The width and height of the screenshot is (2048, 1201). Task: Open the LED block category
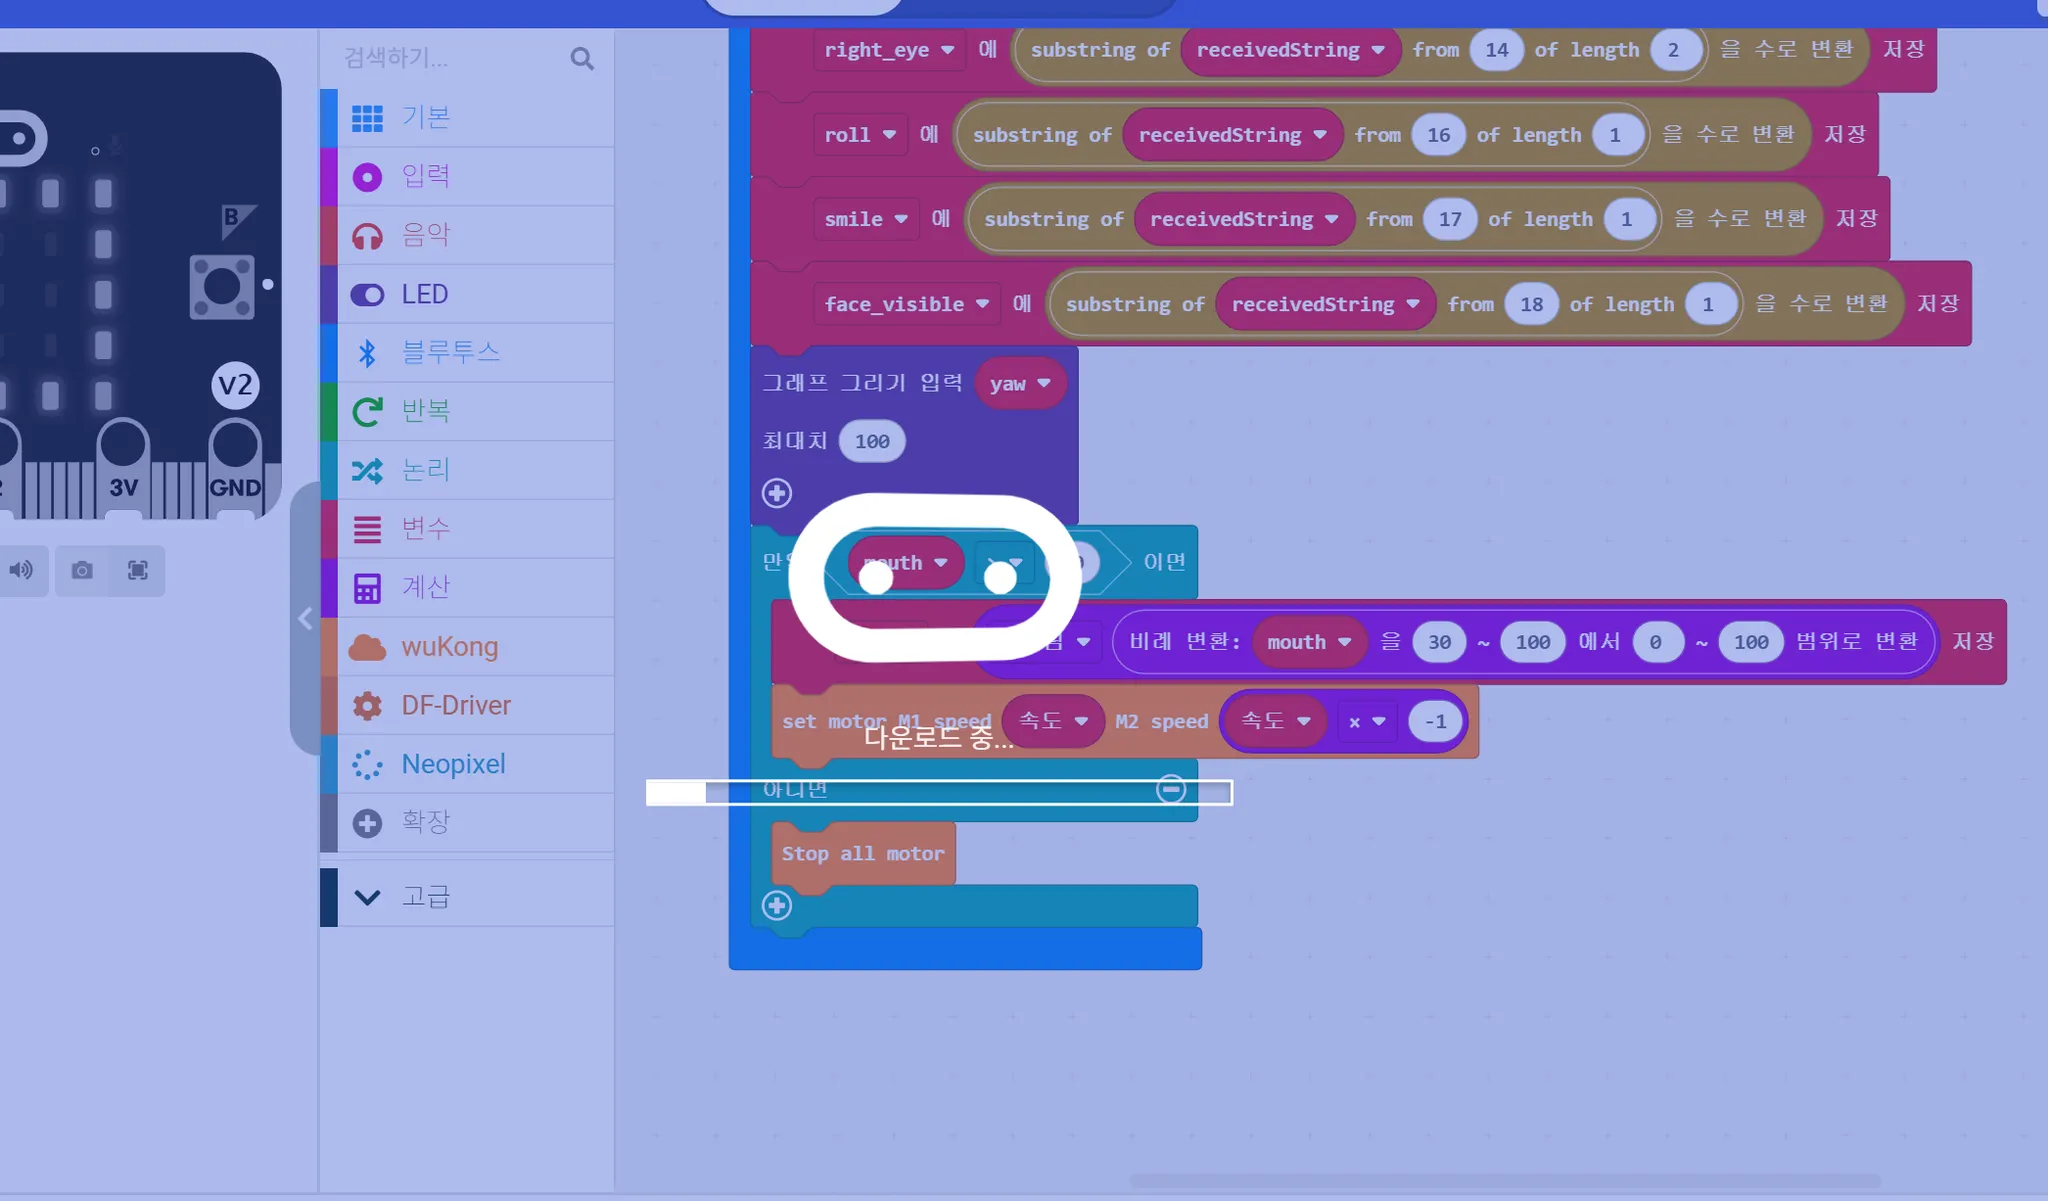coord(424,294)
